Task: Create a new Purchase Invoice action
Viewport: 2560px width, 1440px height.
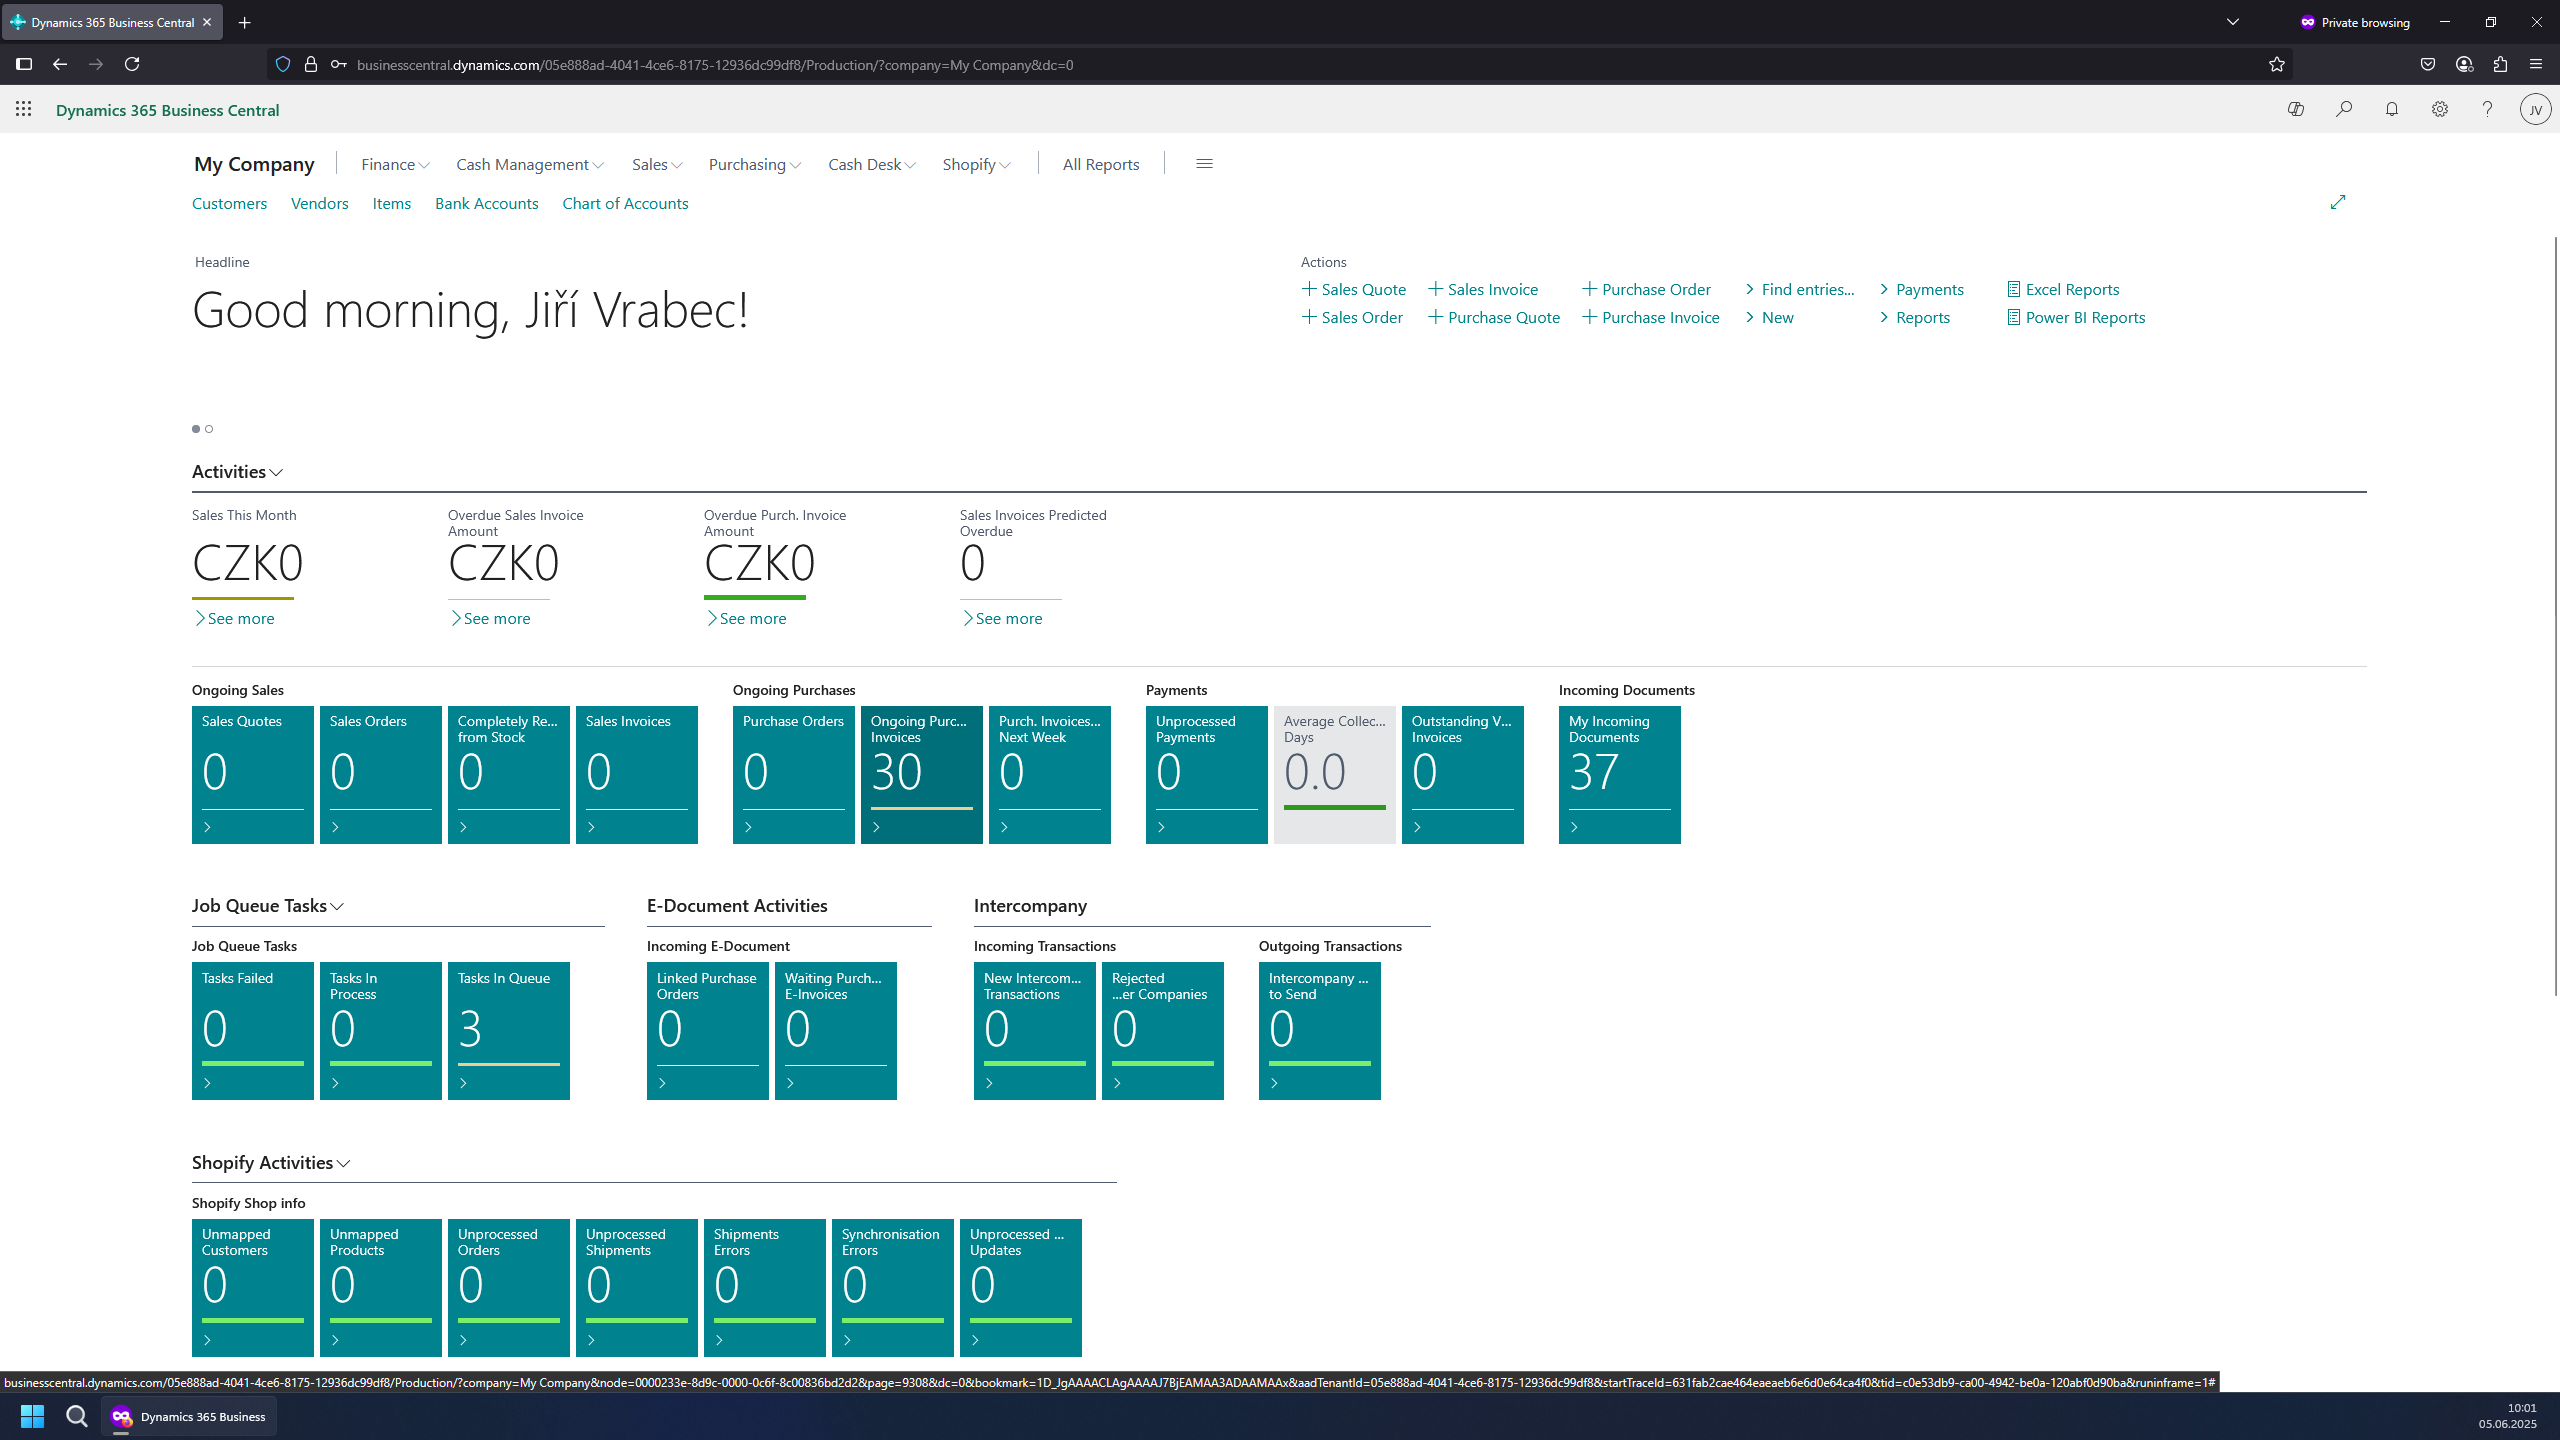Action: pyautogui.click(x=1651, y=317)
